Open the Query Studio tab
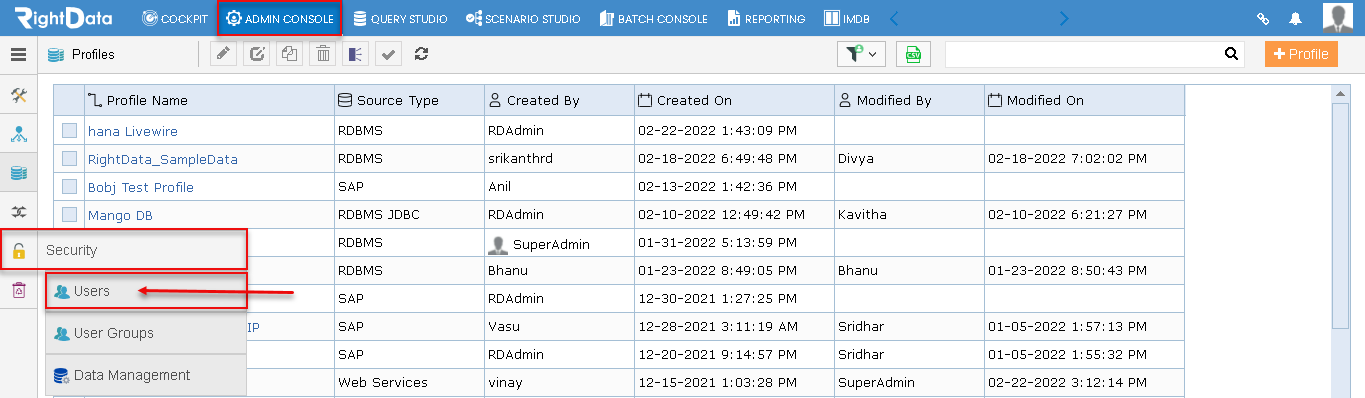This screenshot has width=1365, height=398. pyautogui.click(x=400, y=19)
